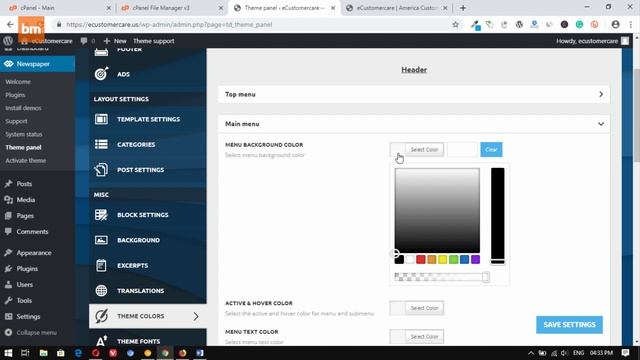Click the vertical hue strip slider
640x360 pixels.
(x=498, y=216)
